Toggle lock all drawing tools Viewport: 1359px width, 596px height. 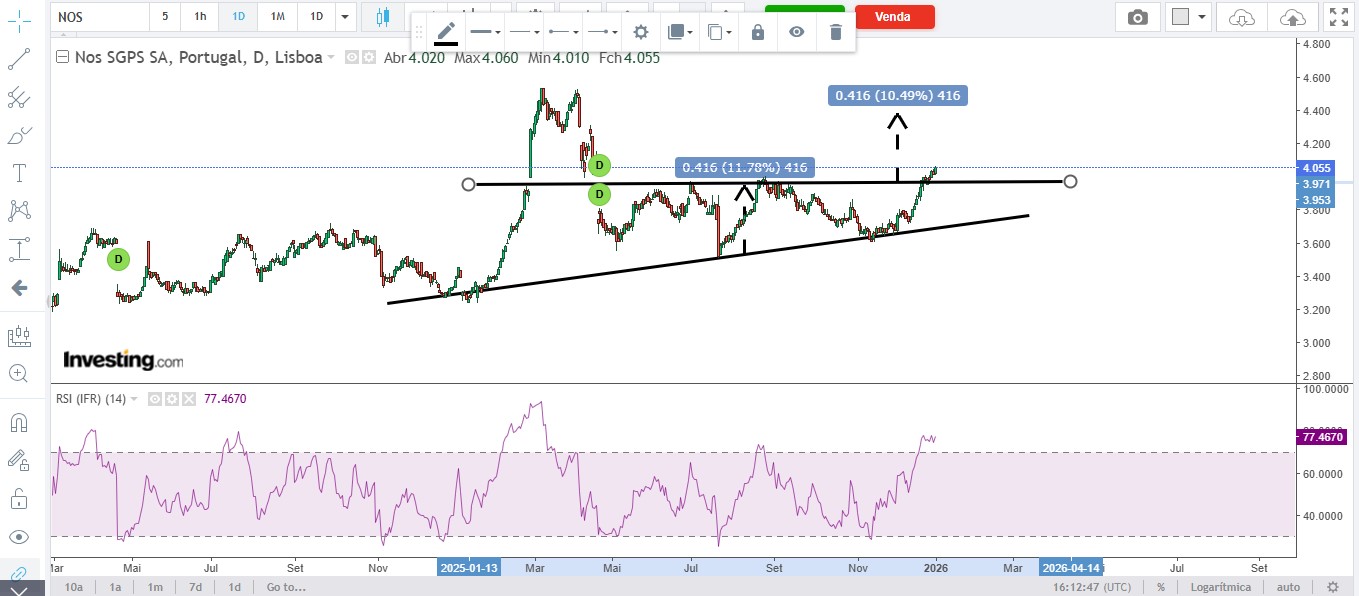click(18, 498)
